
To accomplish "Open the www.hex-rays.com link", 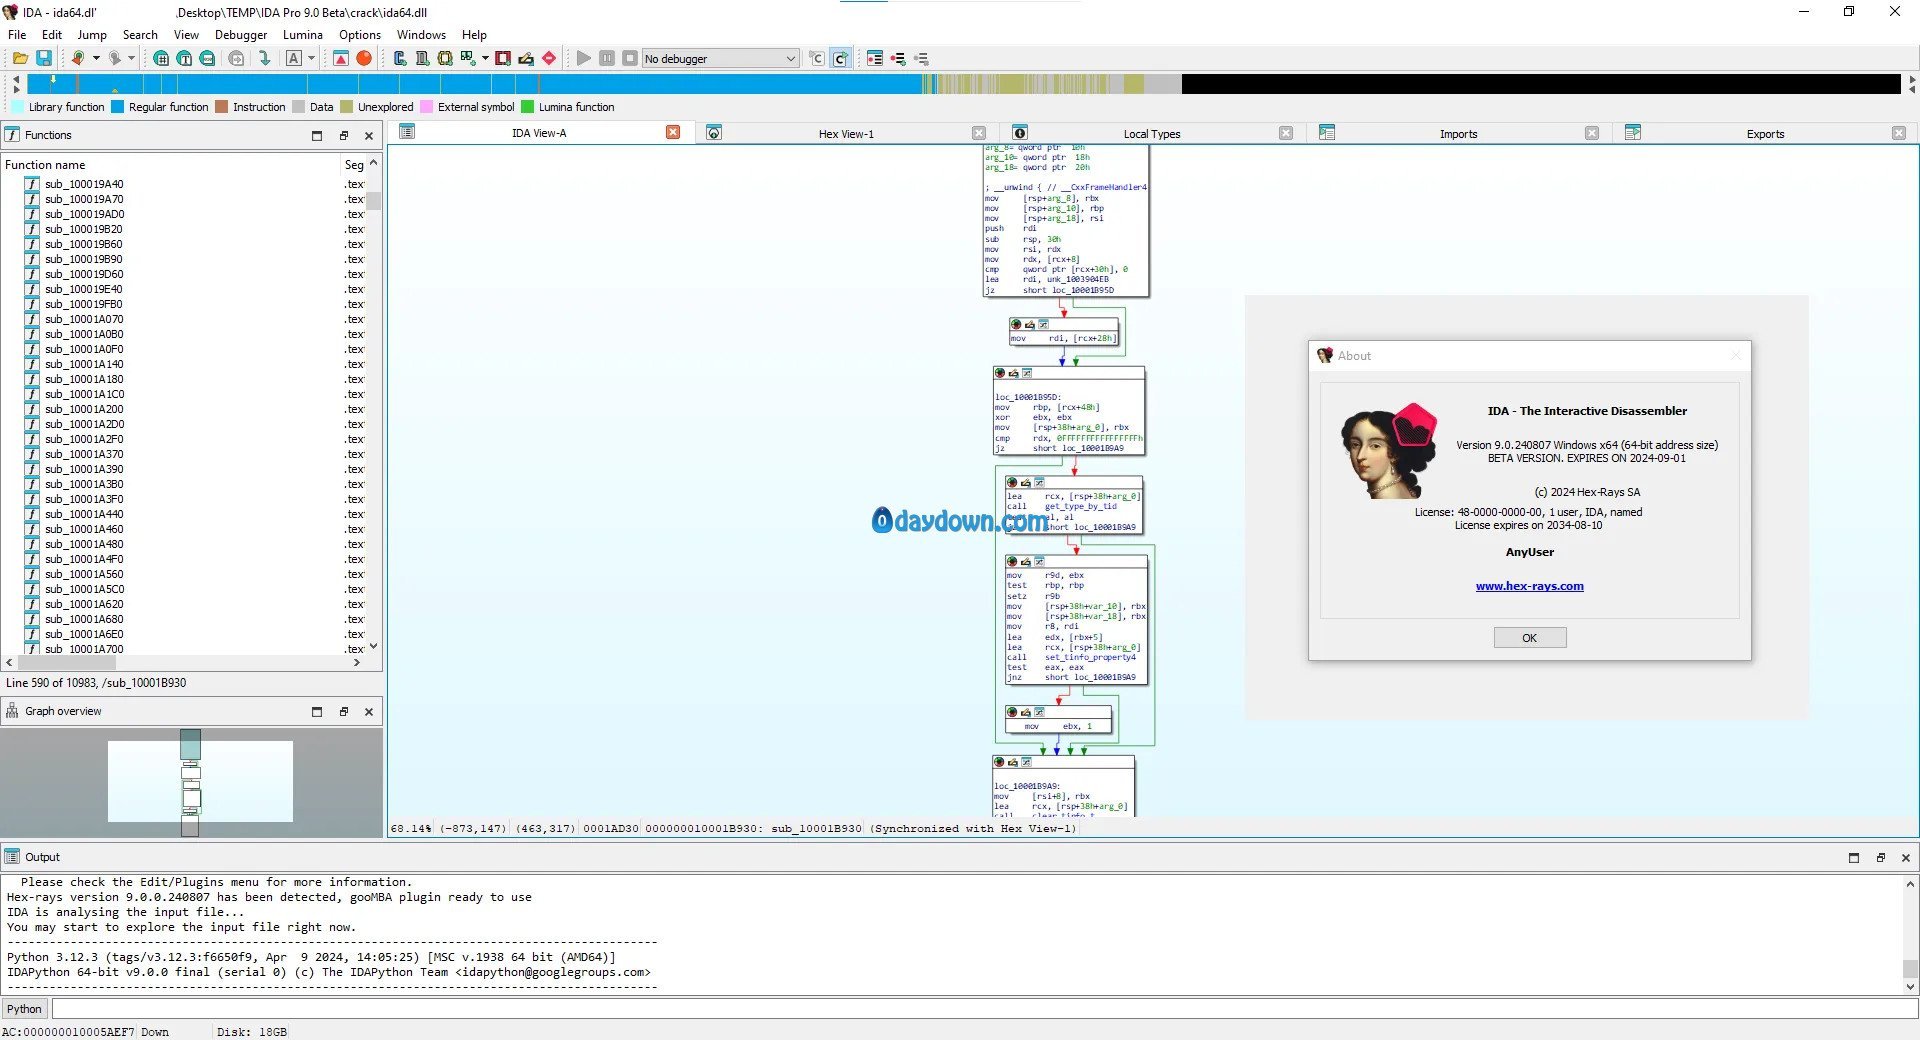I will (1530, 587).
